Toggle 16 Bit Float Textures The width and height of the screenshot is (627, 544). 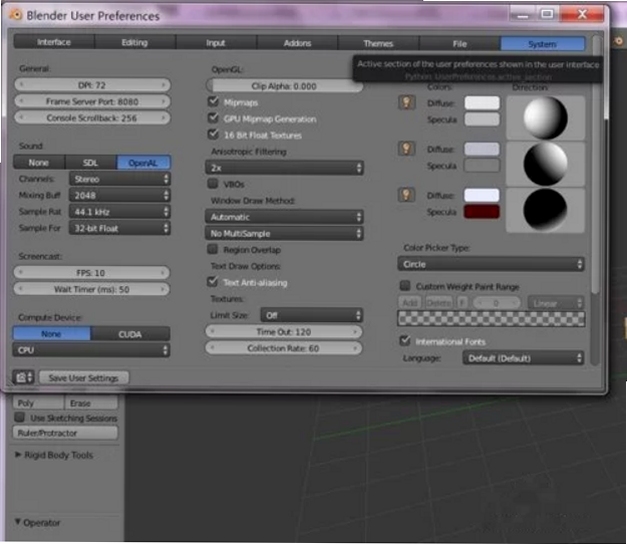click(213, 134)
